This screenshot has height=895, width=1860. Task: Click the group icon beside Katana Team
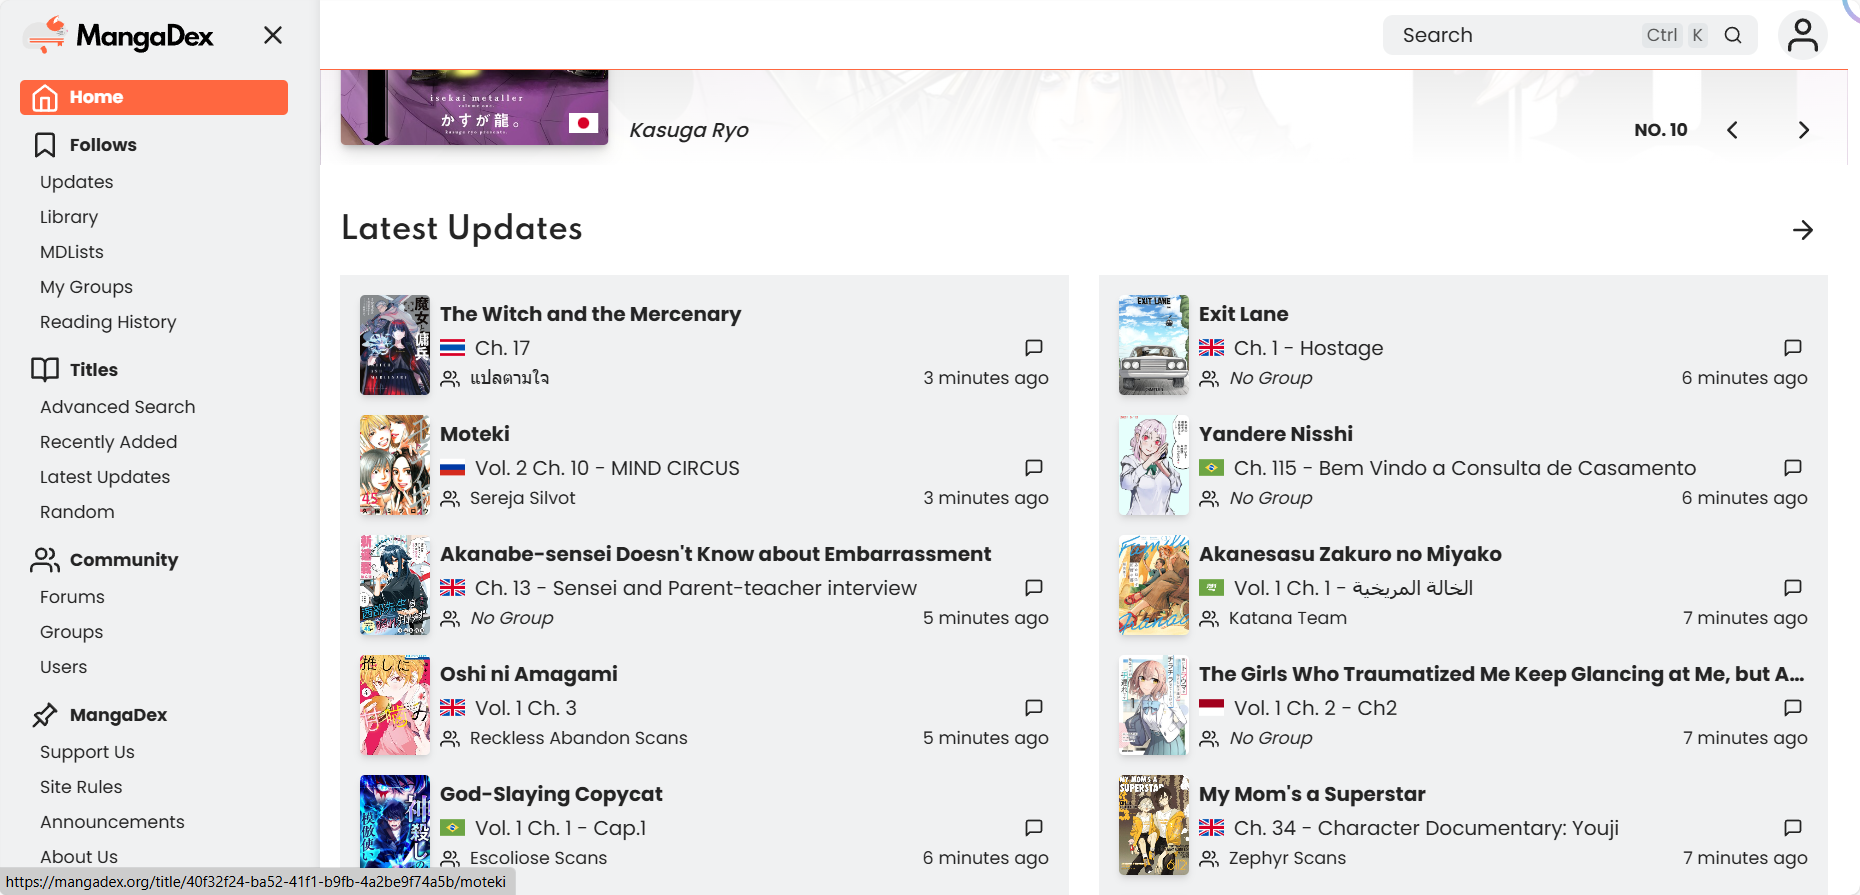coord(1210,618)
